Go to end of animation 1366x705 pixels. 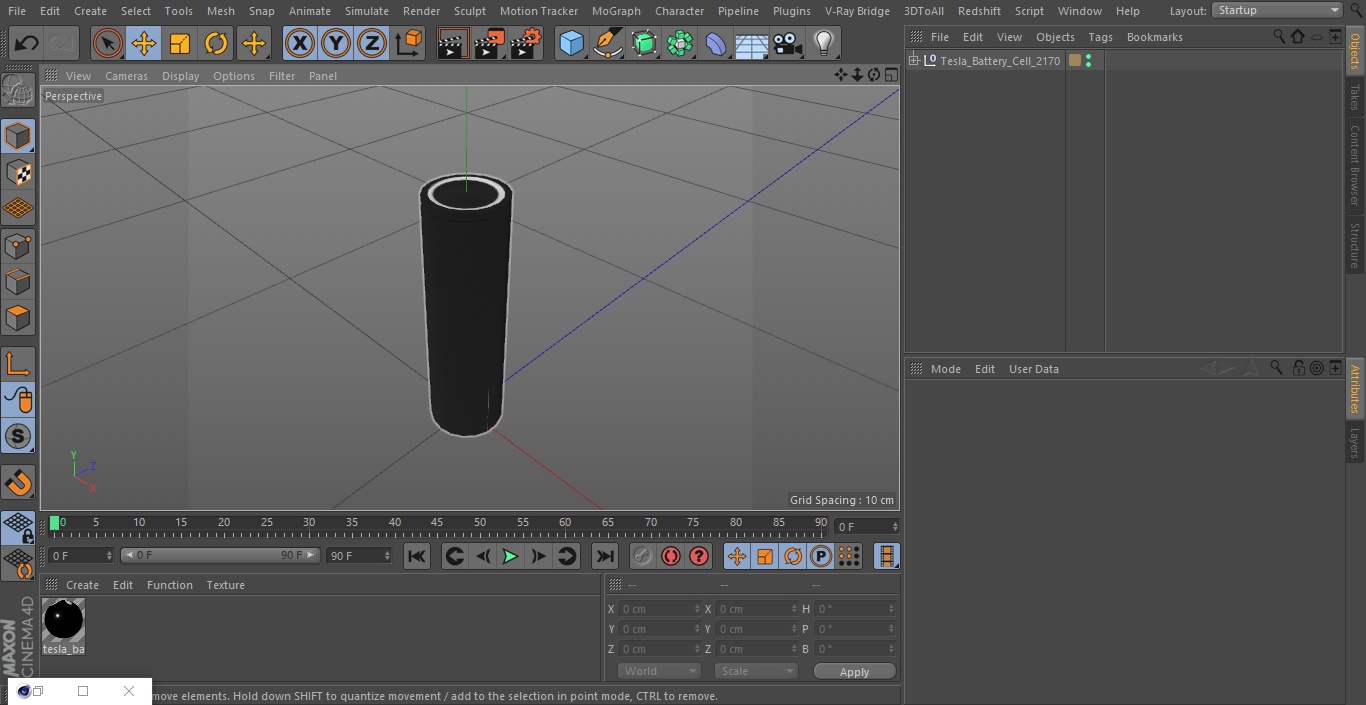[x=605, y=556]
